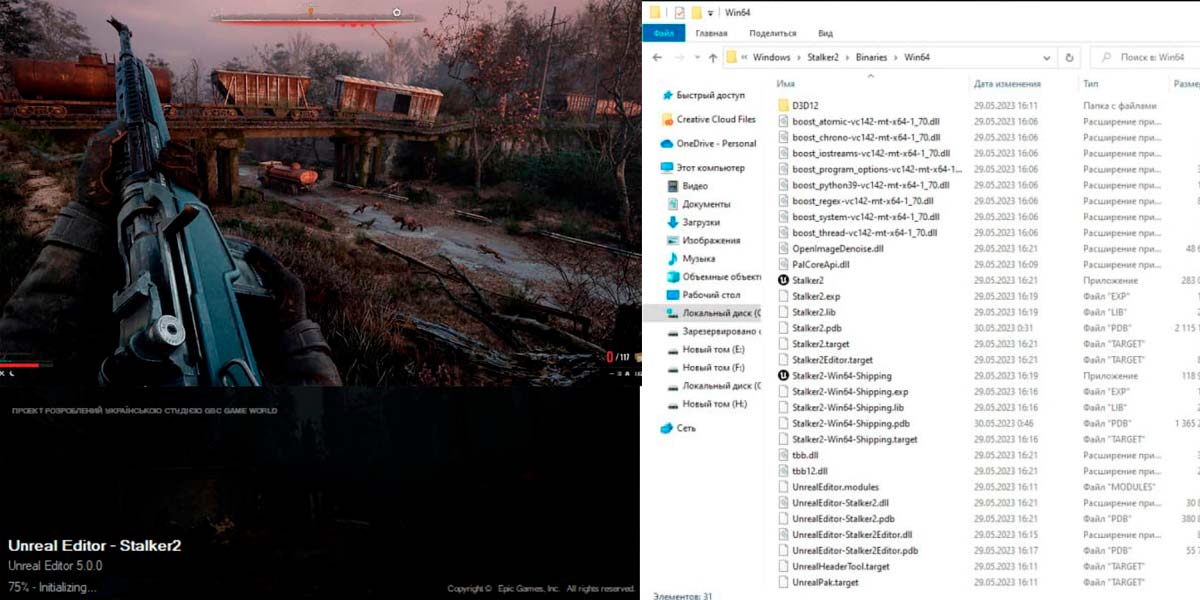1200x600 pixels.
Task: Click the Binaries segment in the address breadcrumb
Action: 871,58
